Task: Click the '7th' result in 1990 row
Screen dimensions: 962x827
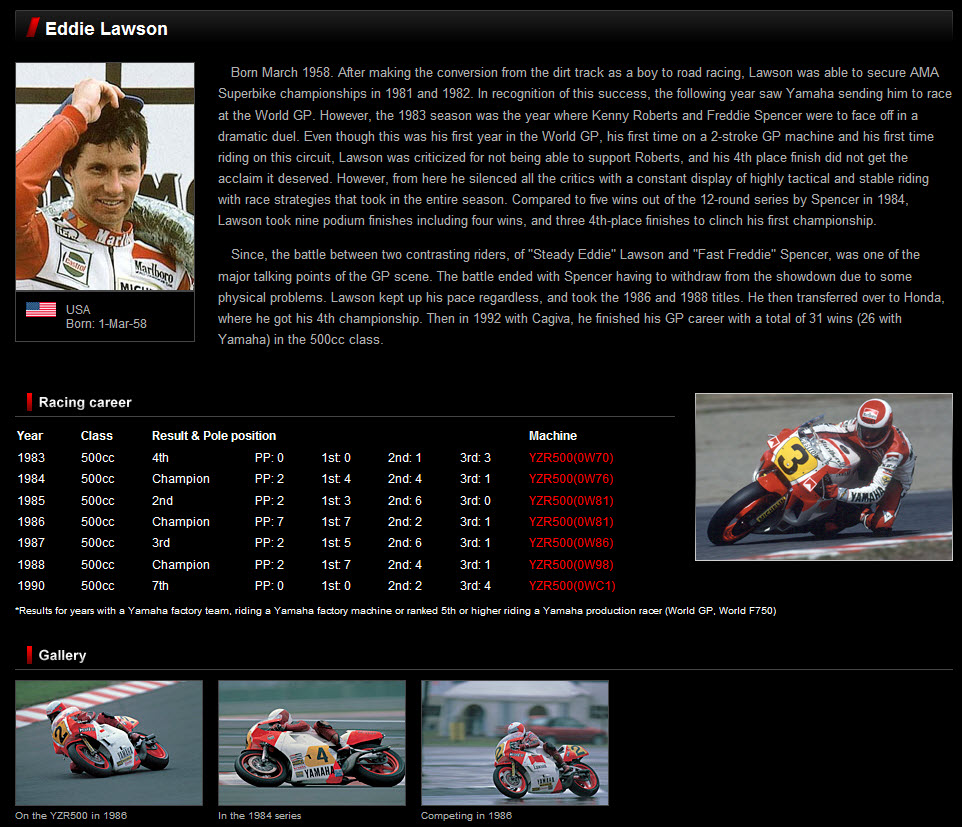Action: coord(160,585)
